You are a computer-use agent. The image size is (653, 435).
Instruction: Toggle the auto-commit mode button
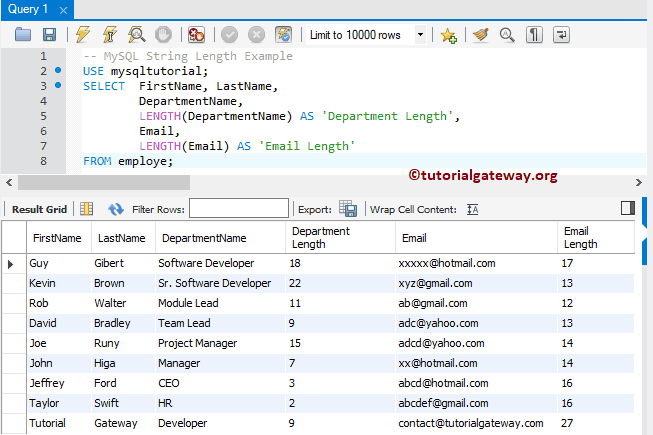pyautogui.click(x=284, y=35)
